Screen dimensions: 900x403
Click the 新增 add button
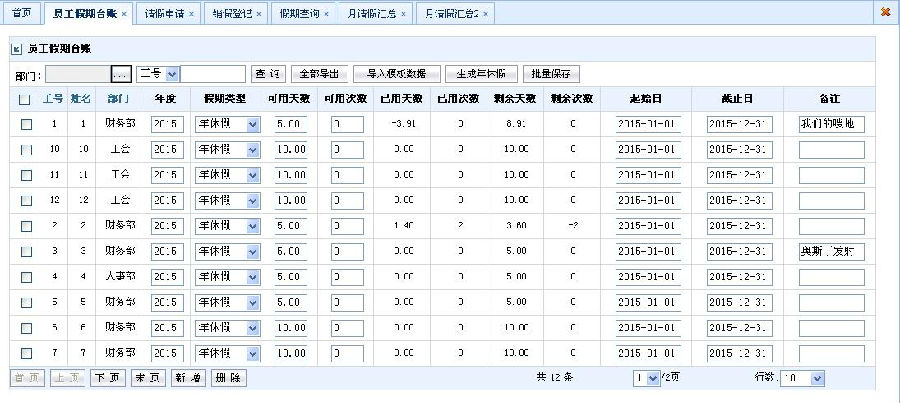tap(188, 378)
